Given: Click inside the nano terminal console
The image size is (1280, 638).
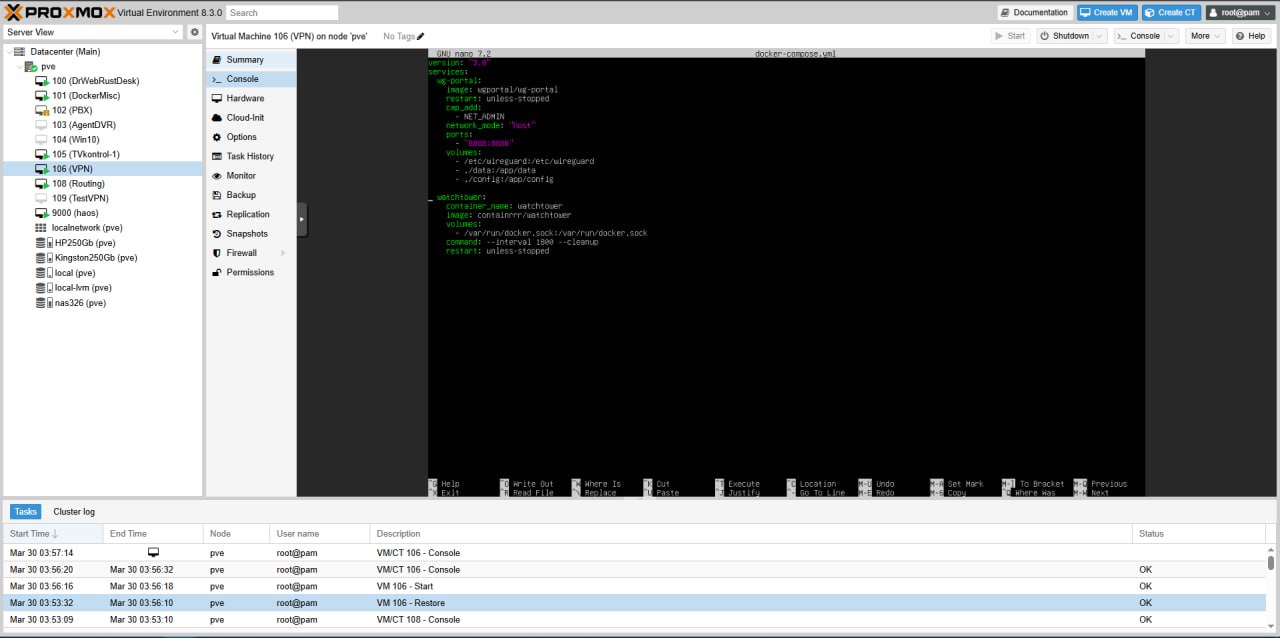Looking at the screenshot, I should [x=786, y=272].
